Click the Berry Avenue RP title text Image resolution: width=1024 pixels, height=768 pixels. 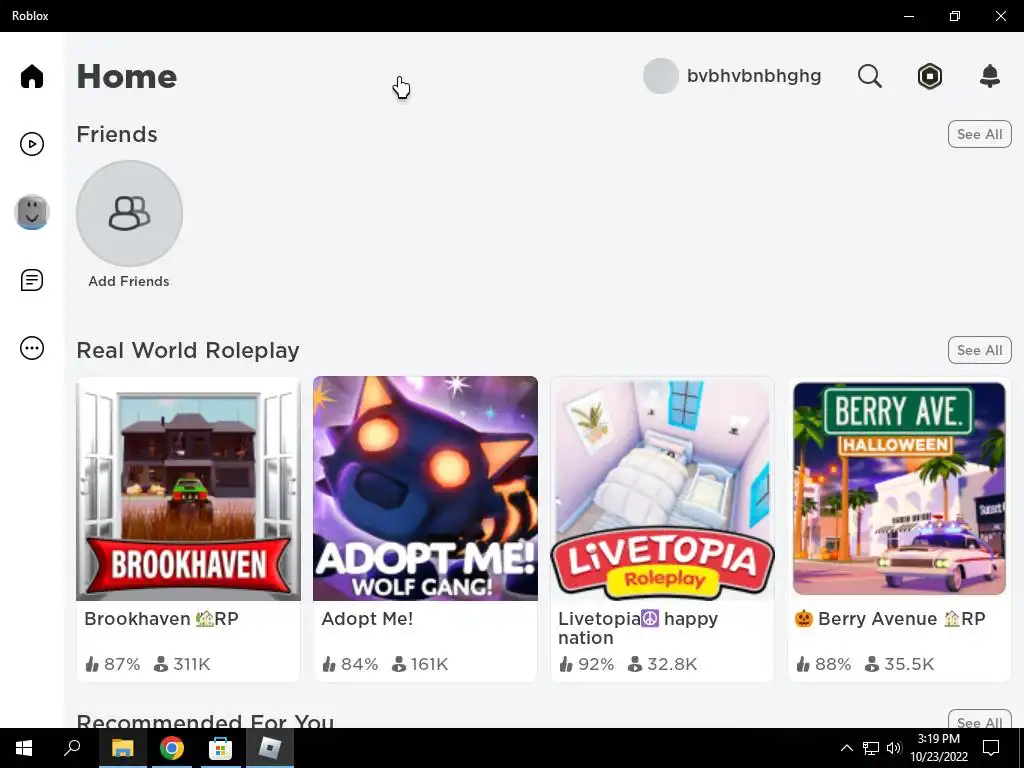(889, 618)
